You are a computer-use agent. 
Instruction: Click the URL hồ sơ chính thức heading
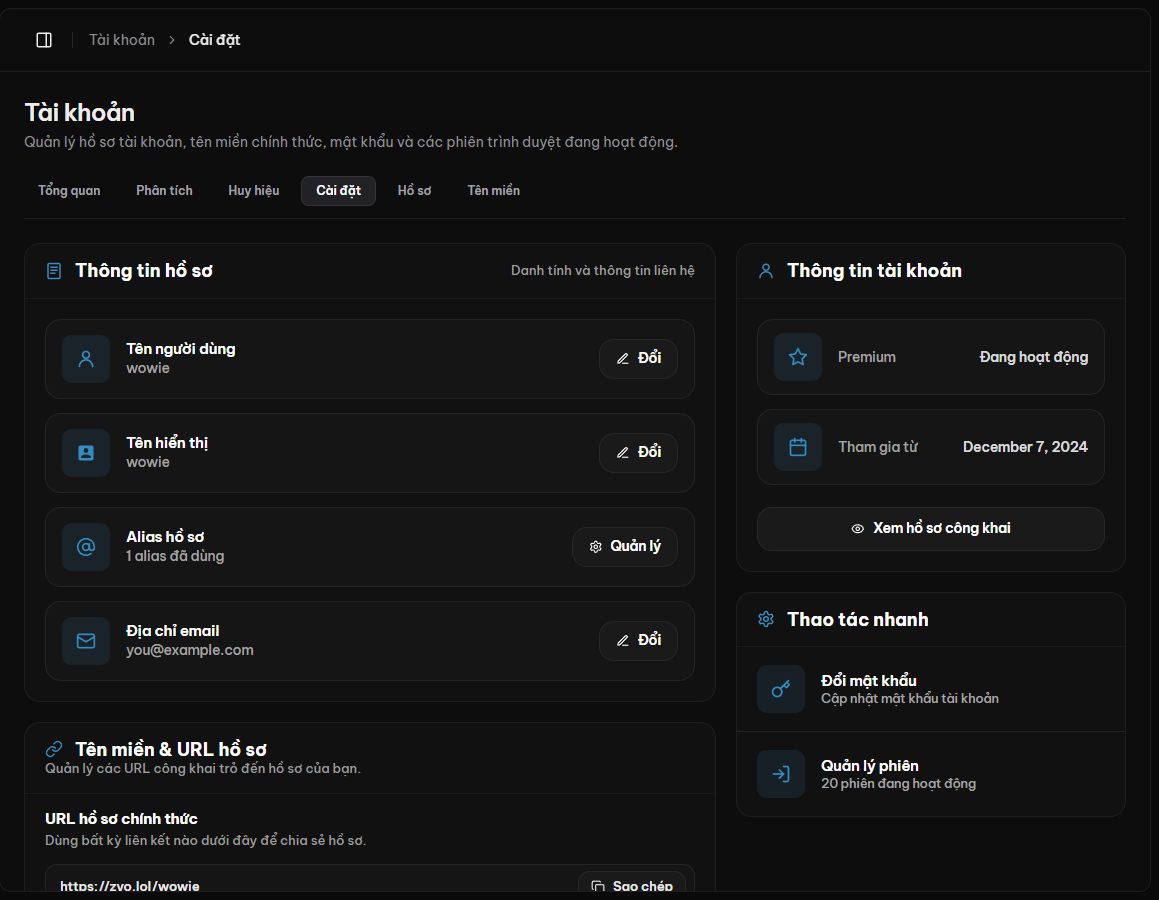(x=121, y=819)
